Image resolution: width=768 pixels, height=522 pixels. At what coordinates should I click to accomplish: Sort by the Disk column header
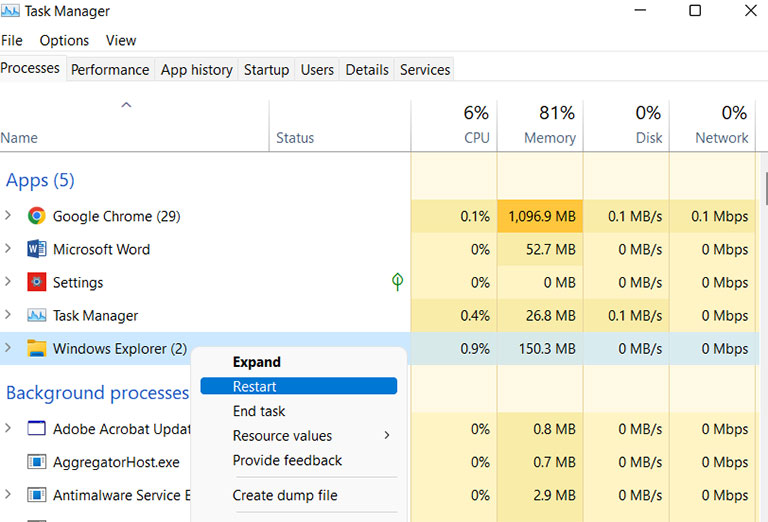tap(626, 126)
